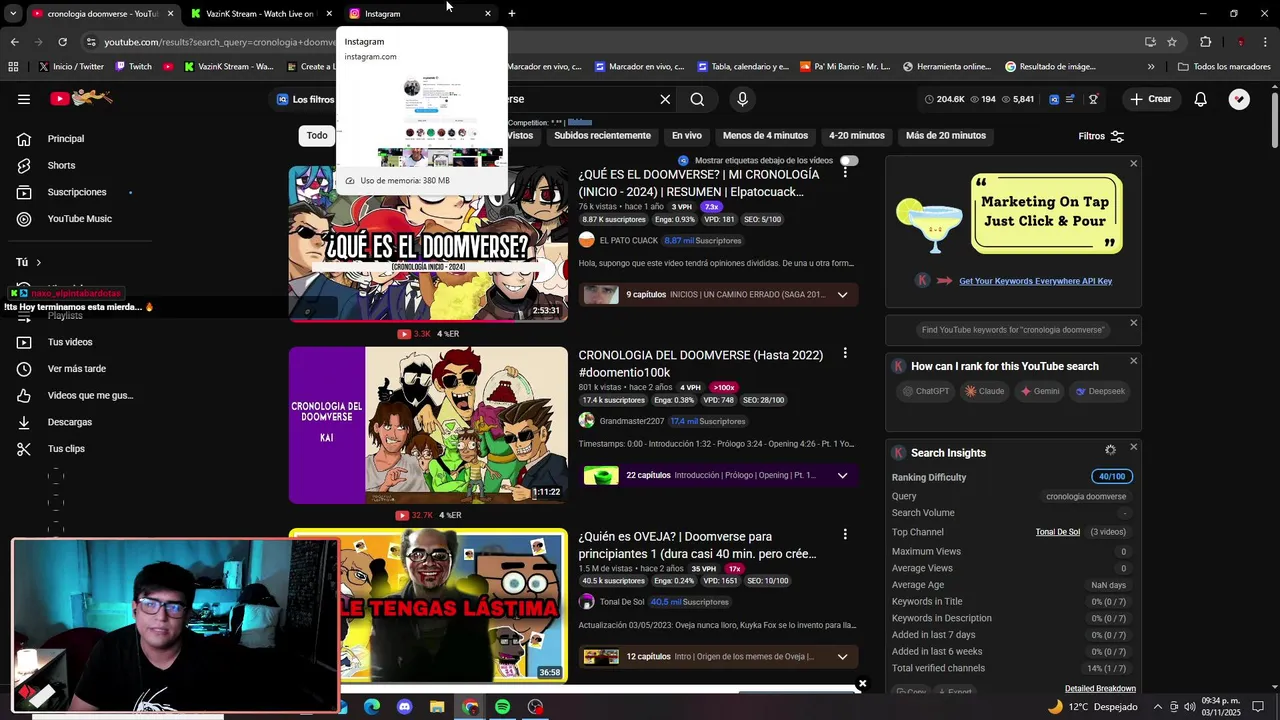Open the YouTube hamburger guide menu
The width and height of the screenshot is (1280, 720).
pos(24,99)
